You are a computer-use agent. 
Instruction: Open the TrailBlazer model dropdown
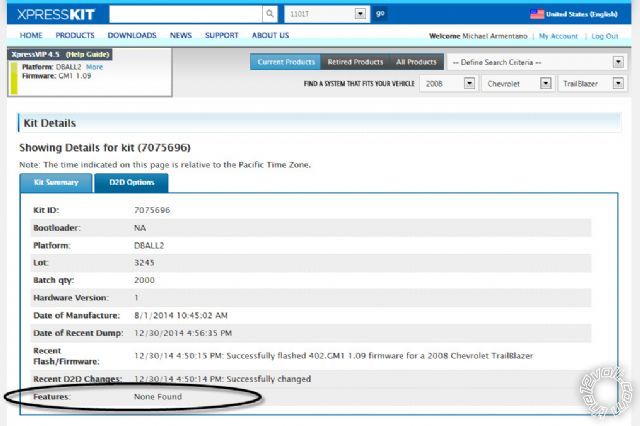[x=590, y=84]
